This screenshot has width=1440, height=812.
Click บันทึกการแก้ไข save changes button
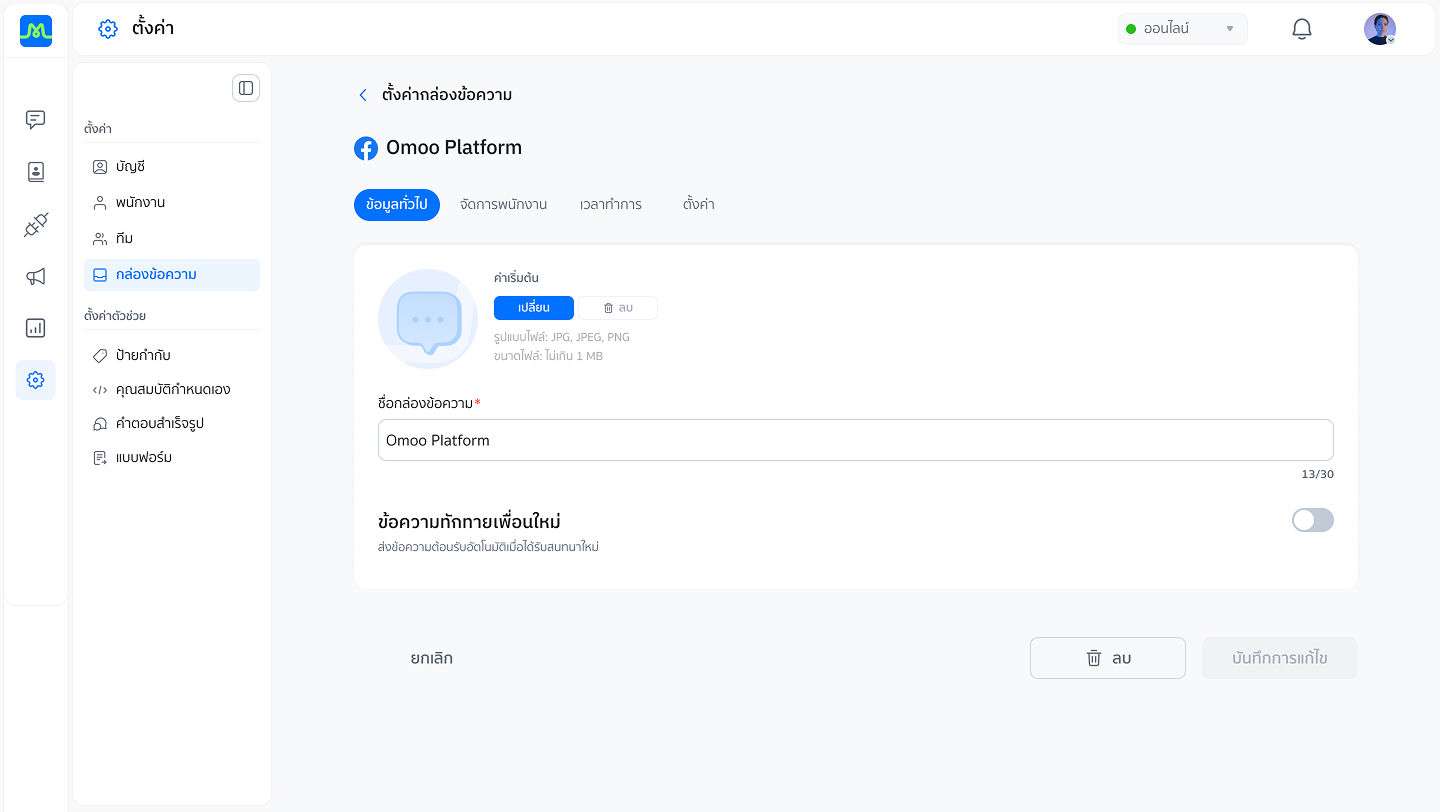1280,658
